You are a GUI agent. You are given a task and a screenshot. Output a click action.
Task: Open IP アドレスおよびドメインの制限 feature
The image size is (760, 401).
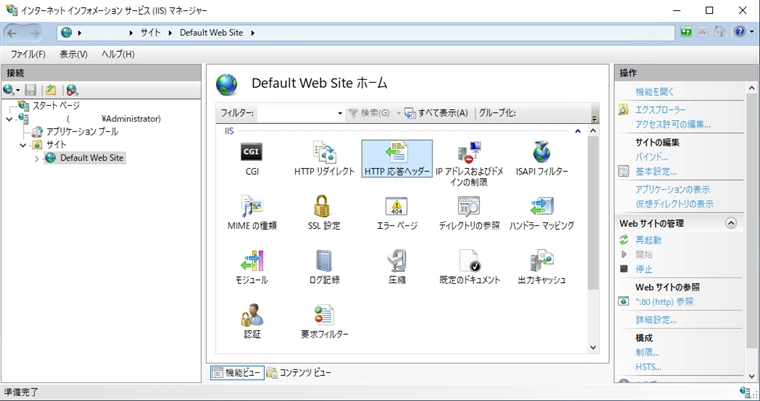click(x=469, y=164)
